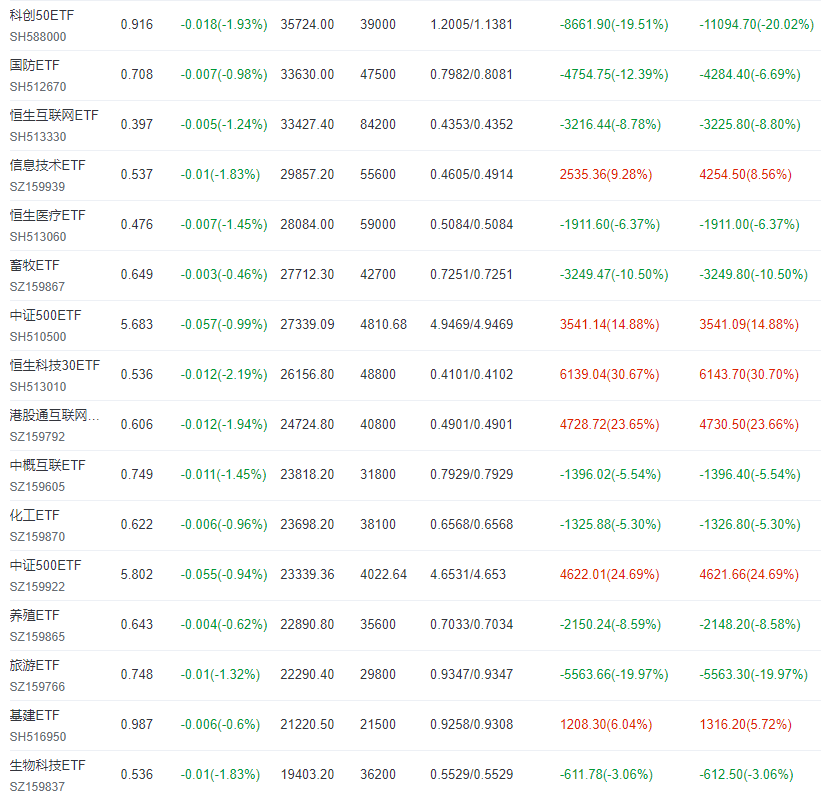Select code SH513010
This screenshot has width=821, height=799.
click(x=38, y=386)
